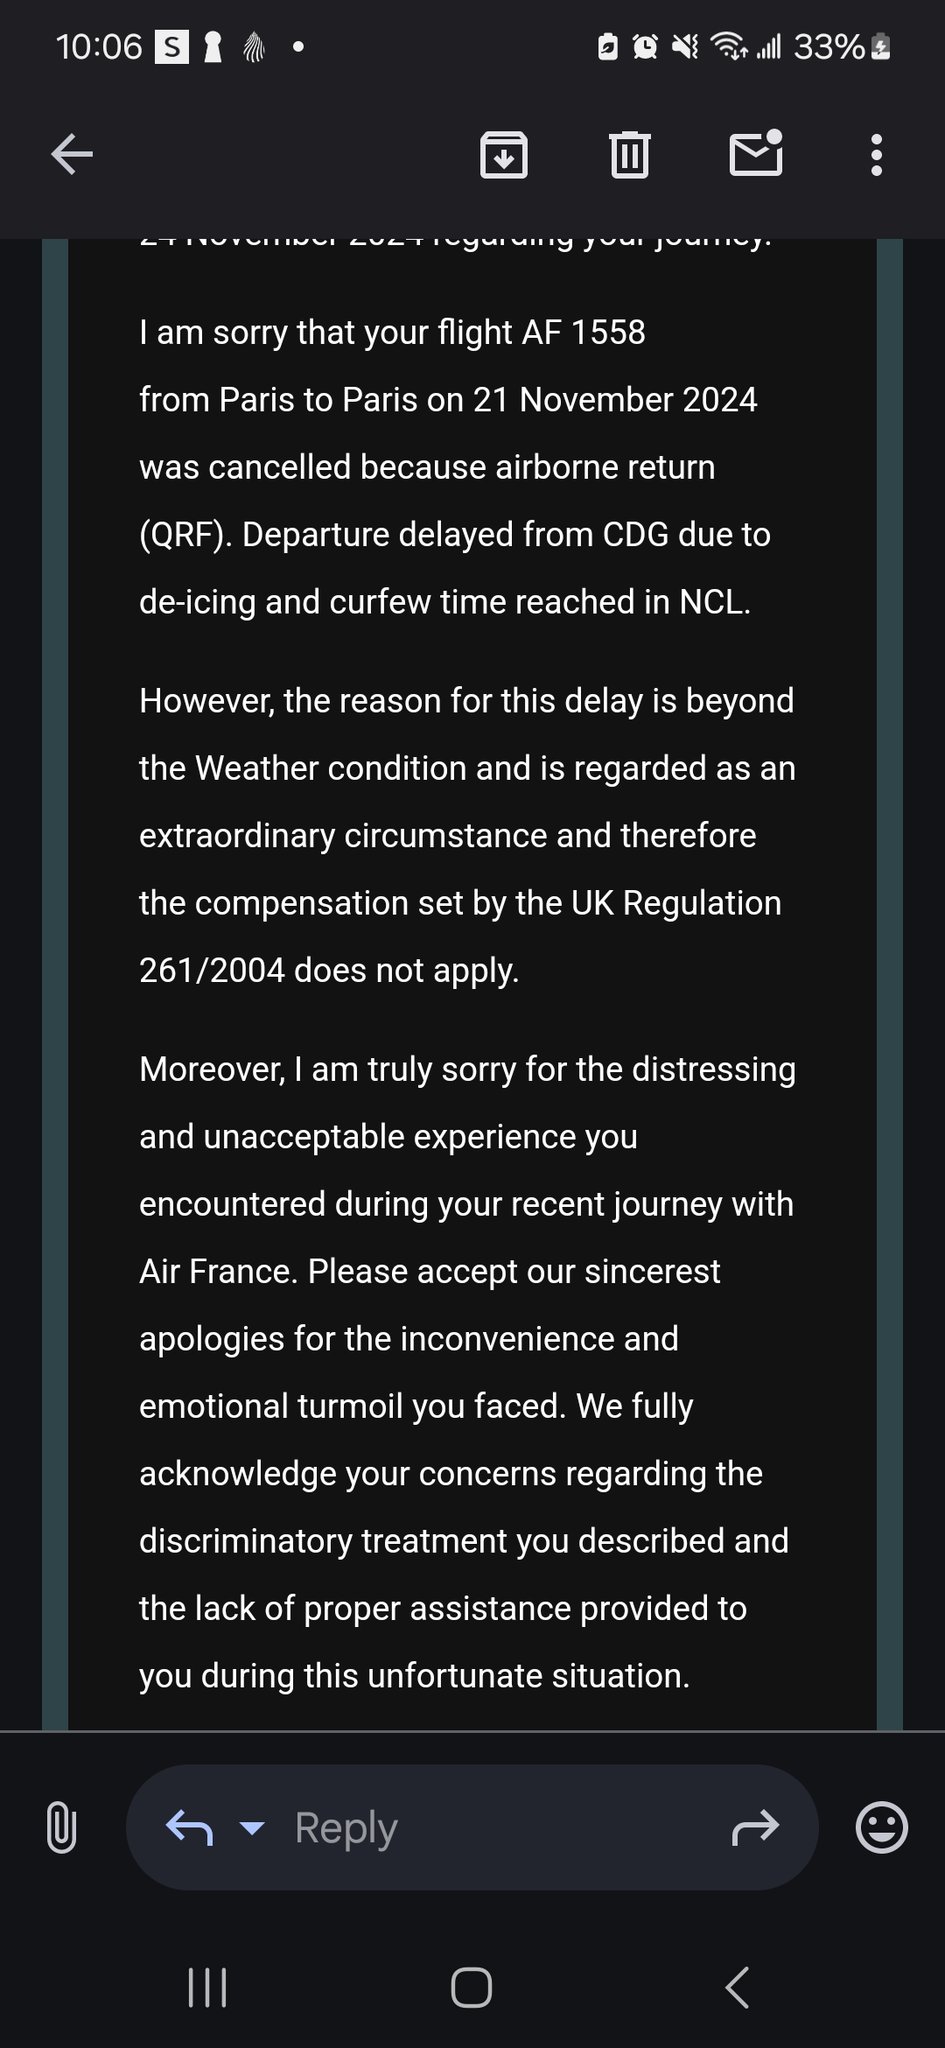Mark the email as unread

point(756,153)
